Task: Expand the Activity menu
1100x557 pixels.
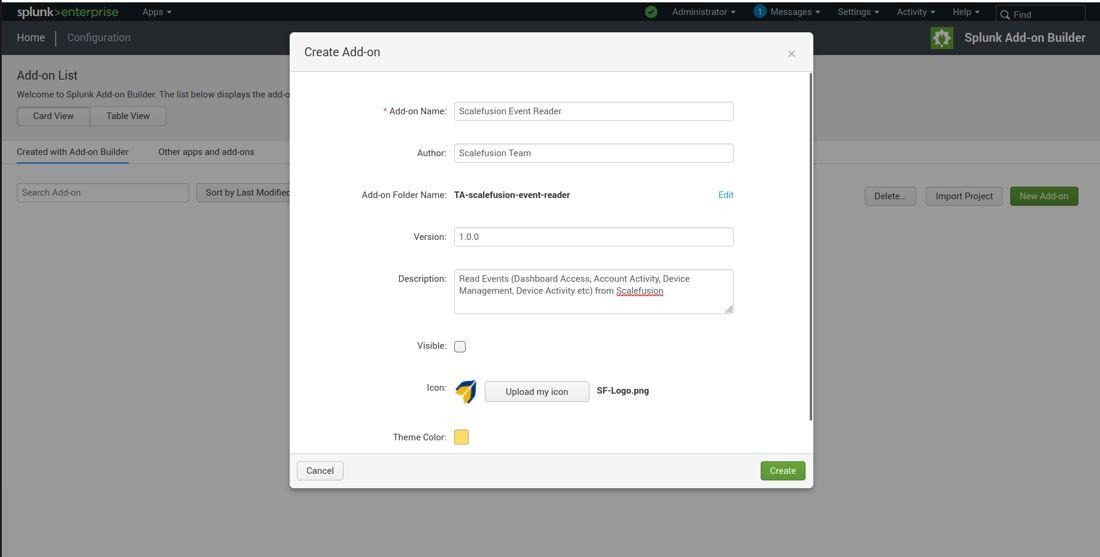Action: [915, 12]
